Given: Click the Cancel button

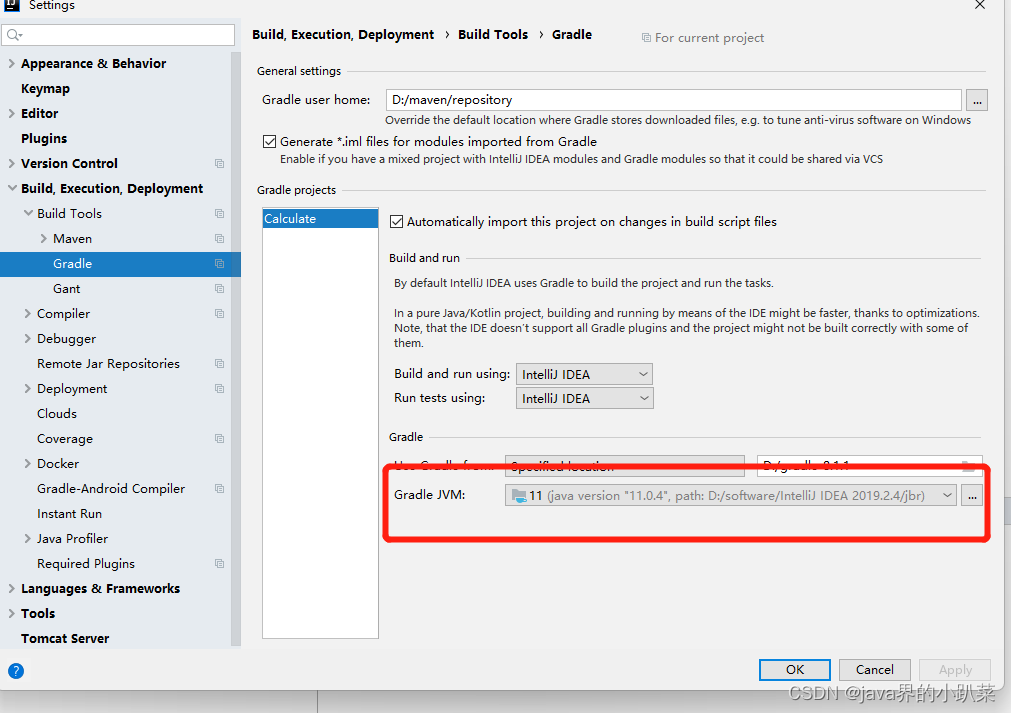Looking at the screenshot, I should pos(875,670).
